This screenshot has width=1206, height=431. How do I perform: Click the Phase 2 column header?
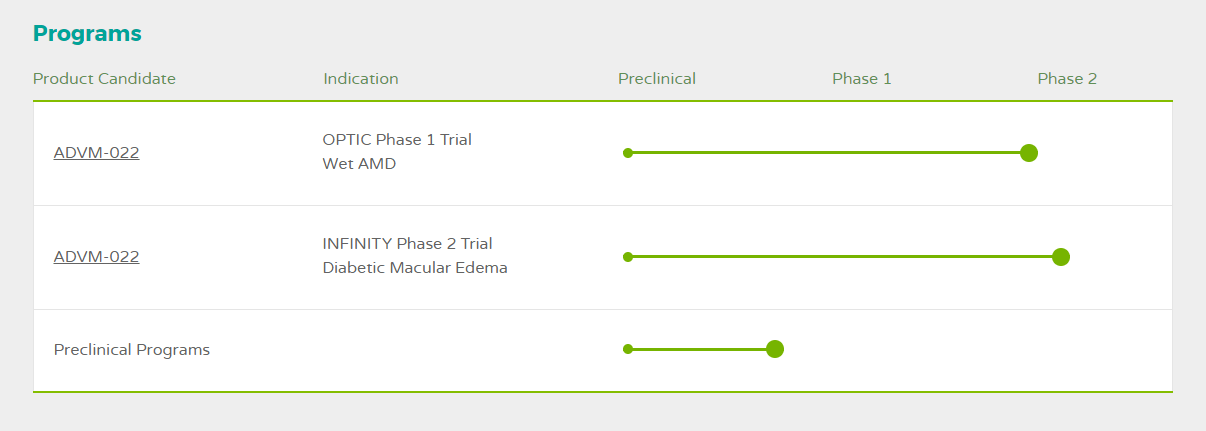pyautogui.click(x=1067, y=78)
